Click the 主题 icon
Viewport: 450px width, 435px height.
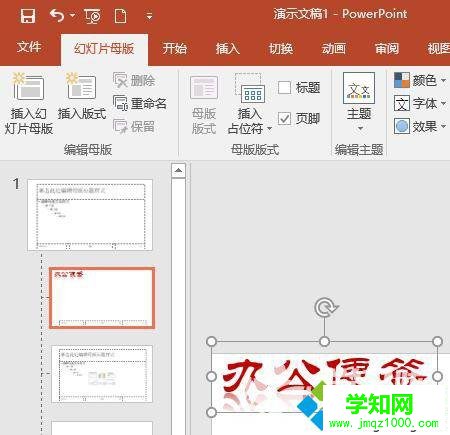click(x=359, y=88)
